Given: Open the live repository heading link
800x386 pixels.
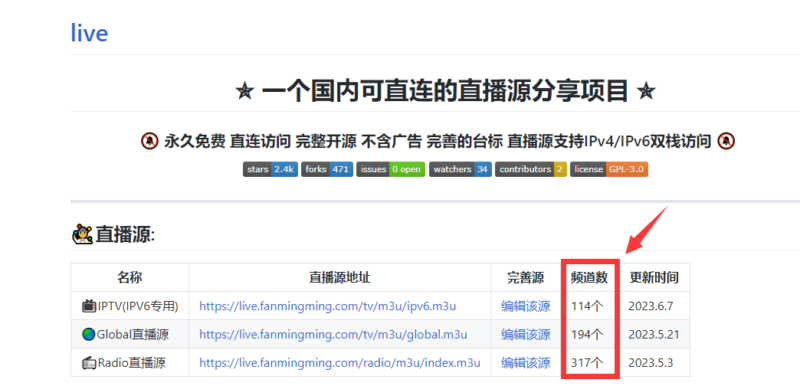Looking at the screenshot, I should (x=89, y=34).
